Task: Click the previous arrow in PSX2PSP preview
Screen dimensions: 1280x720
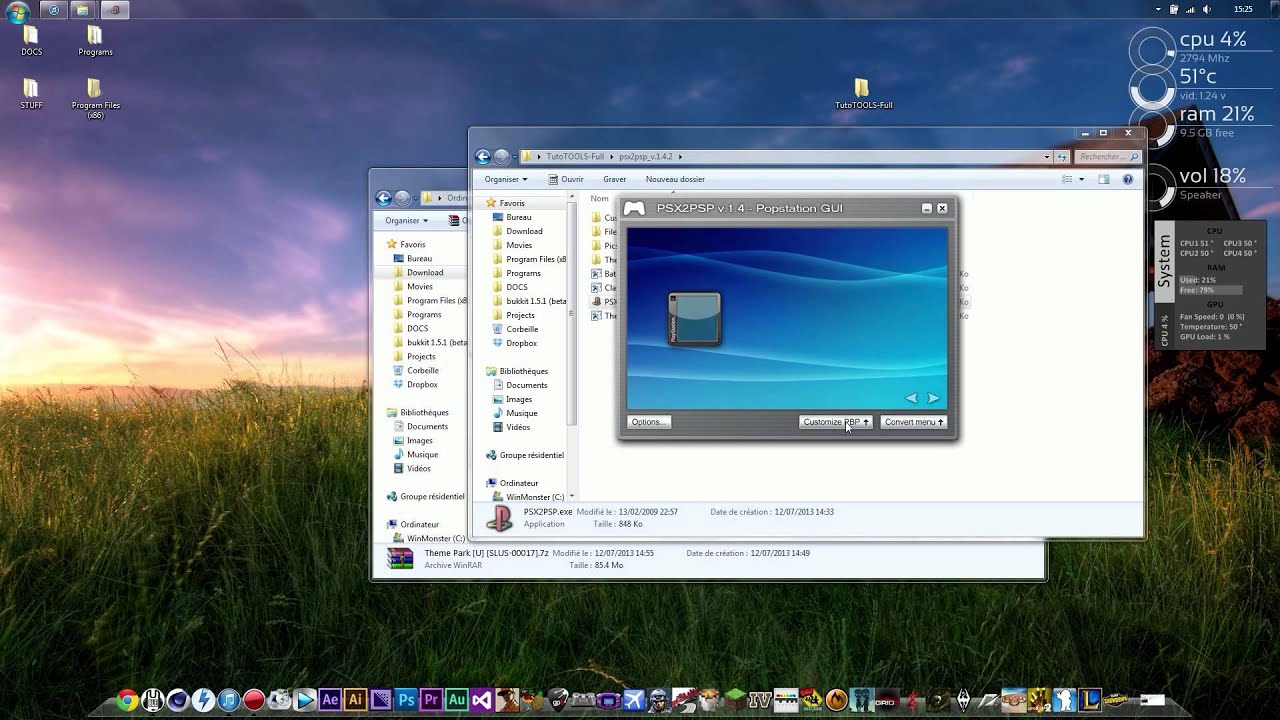Action: click(x=911, y=398)
